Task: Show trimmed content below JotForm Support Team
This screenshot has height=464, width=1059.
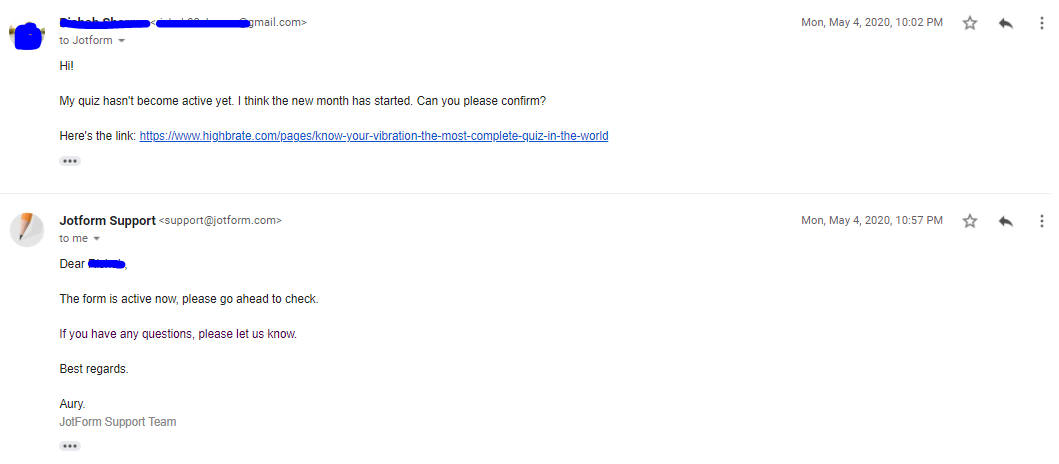Action: point(70,446)
